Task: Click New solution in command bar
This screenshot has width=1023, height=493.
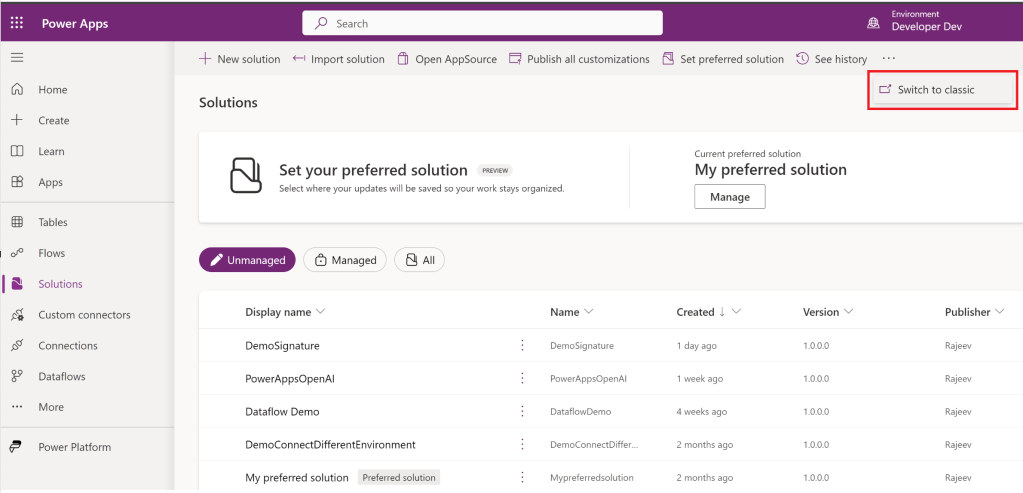Action: coord(240,59)
